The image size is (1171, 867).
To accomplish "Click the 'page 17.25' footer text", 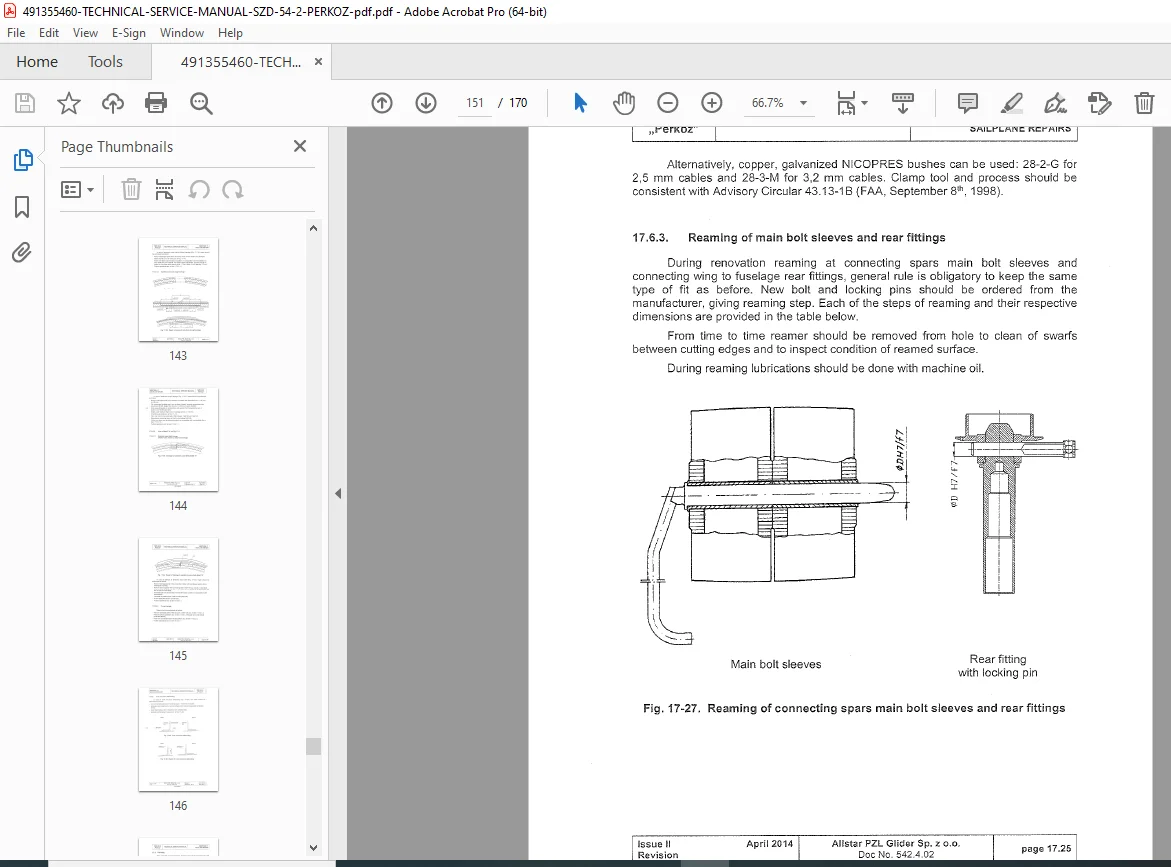I will (x=1046, y=848).
